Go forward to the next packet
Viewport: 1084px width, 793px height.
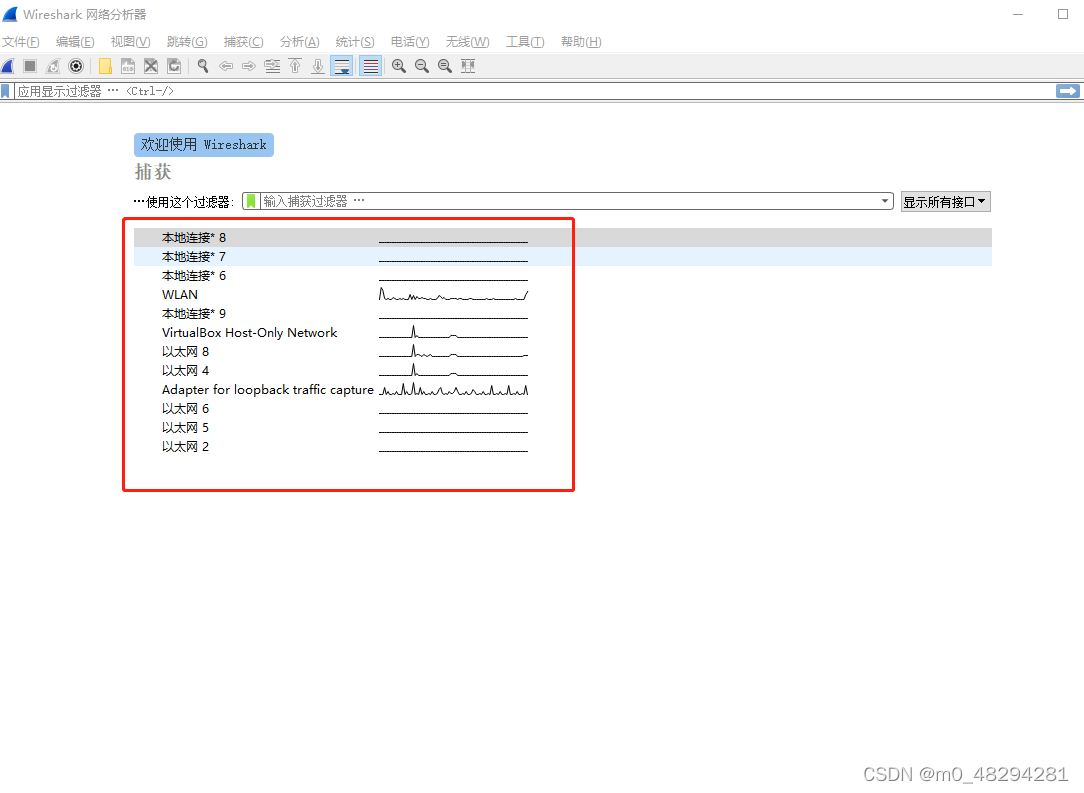[249, 66]
